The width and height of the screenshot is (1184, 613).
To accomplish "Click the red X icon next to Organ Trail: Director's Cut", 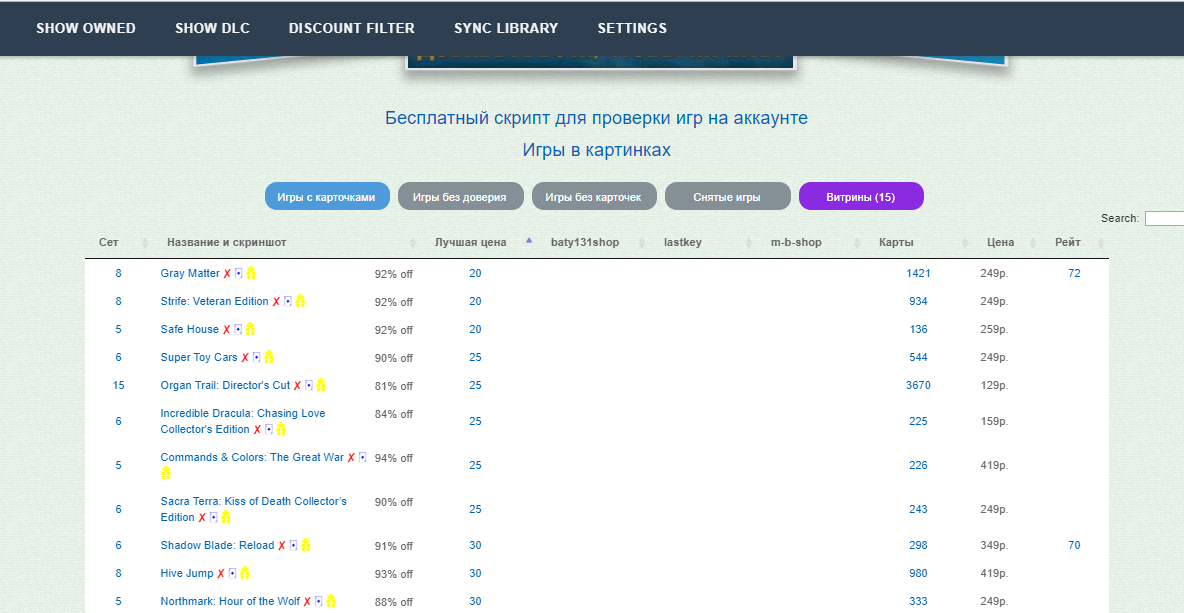I will tap(297, 385).
